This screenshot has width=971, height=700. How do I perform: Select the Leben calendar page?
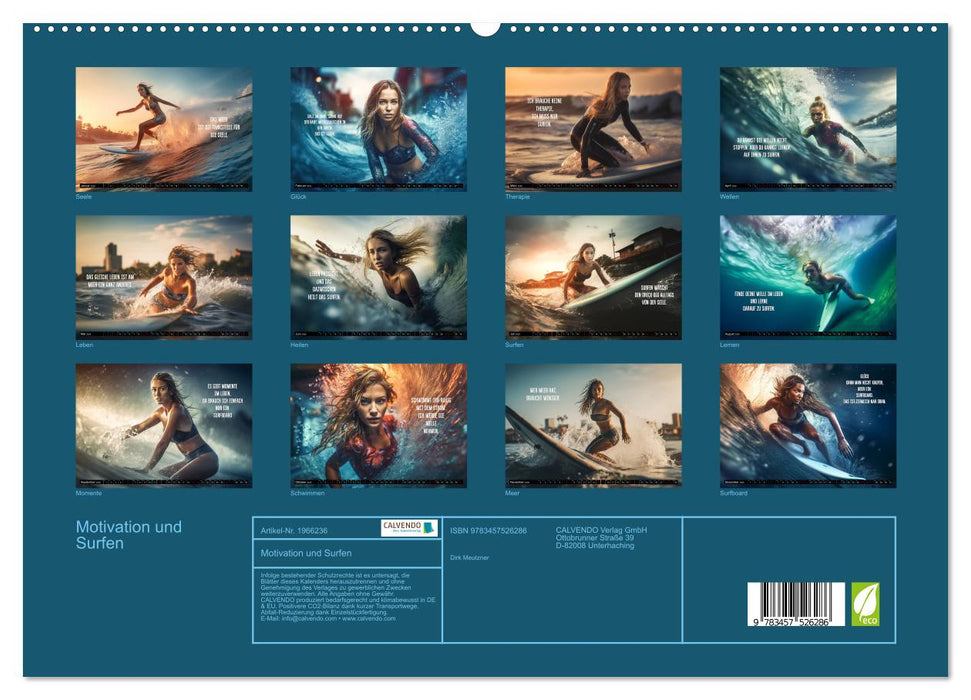click(162, 277)
